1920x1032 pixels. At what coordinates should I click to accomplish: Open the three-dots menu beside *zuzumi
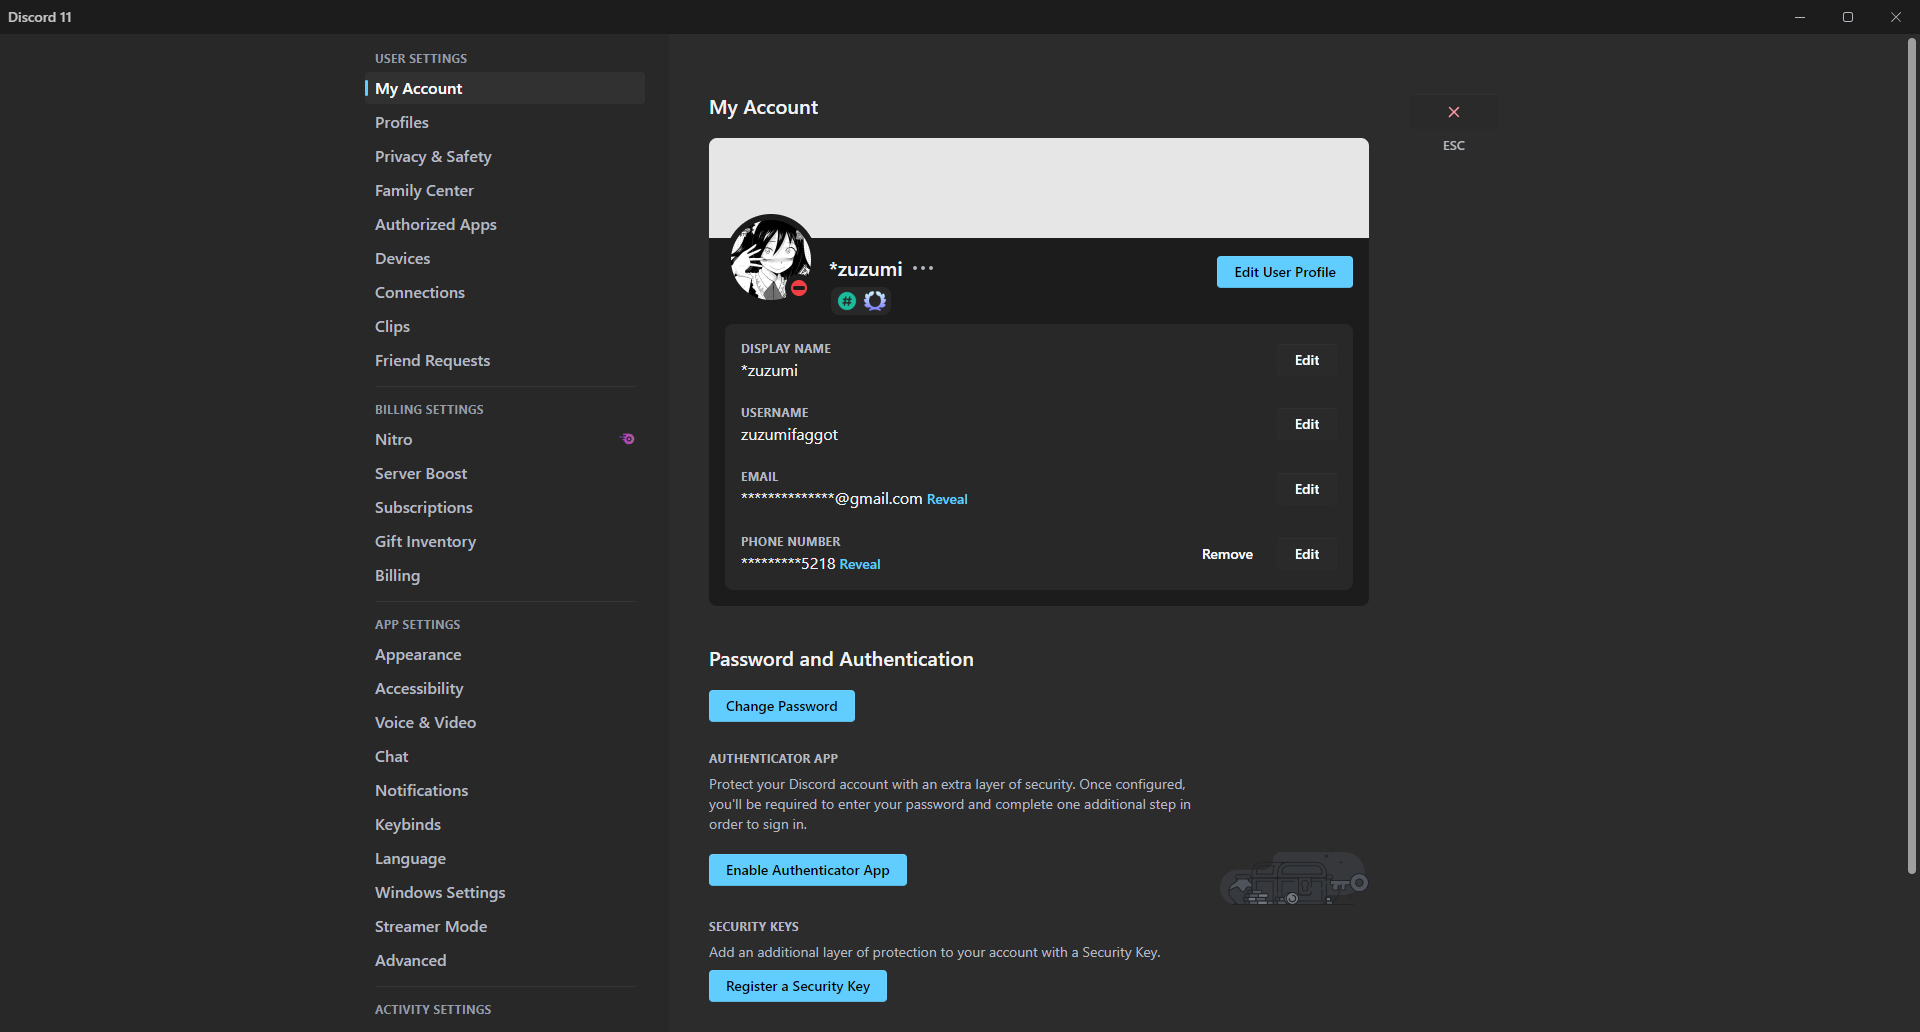(923, 268)
